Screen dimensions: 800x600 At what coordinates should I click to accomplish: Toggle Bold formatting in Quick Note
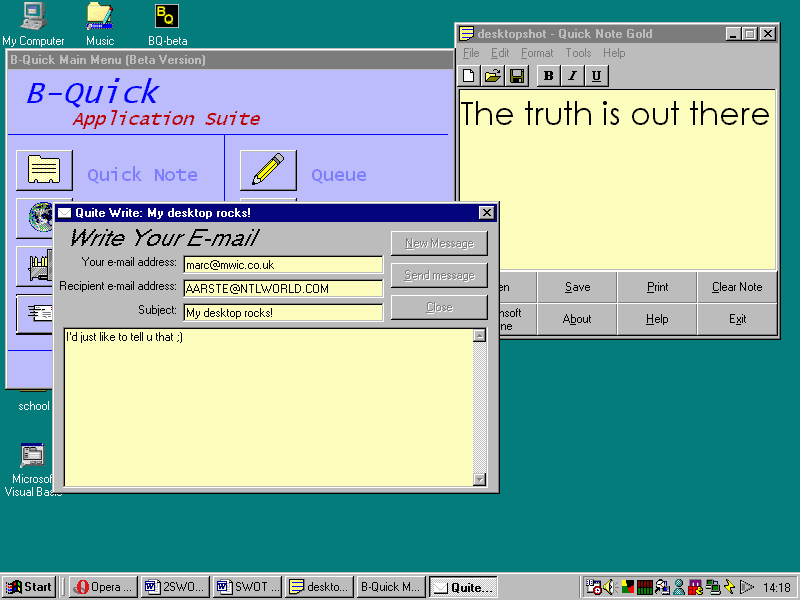548,76
